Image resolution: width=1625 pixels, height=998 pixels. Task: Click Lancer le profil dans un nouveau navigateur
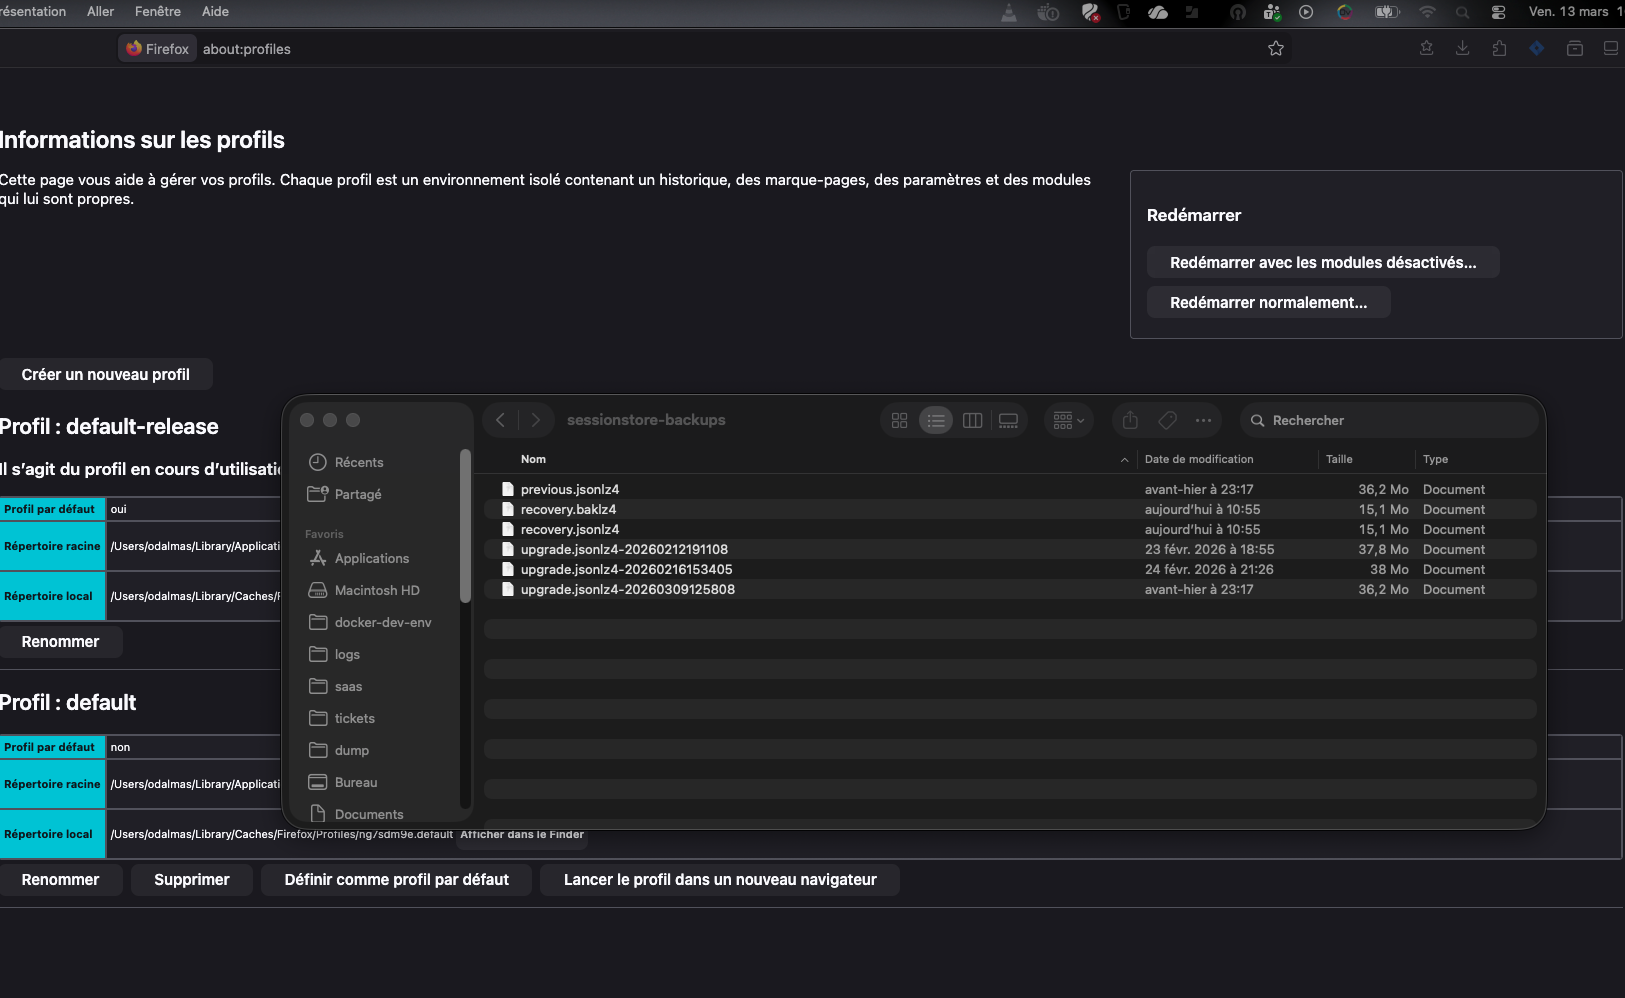tap(720, 879)
